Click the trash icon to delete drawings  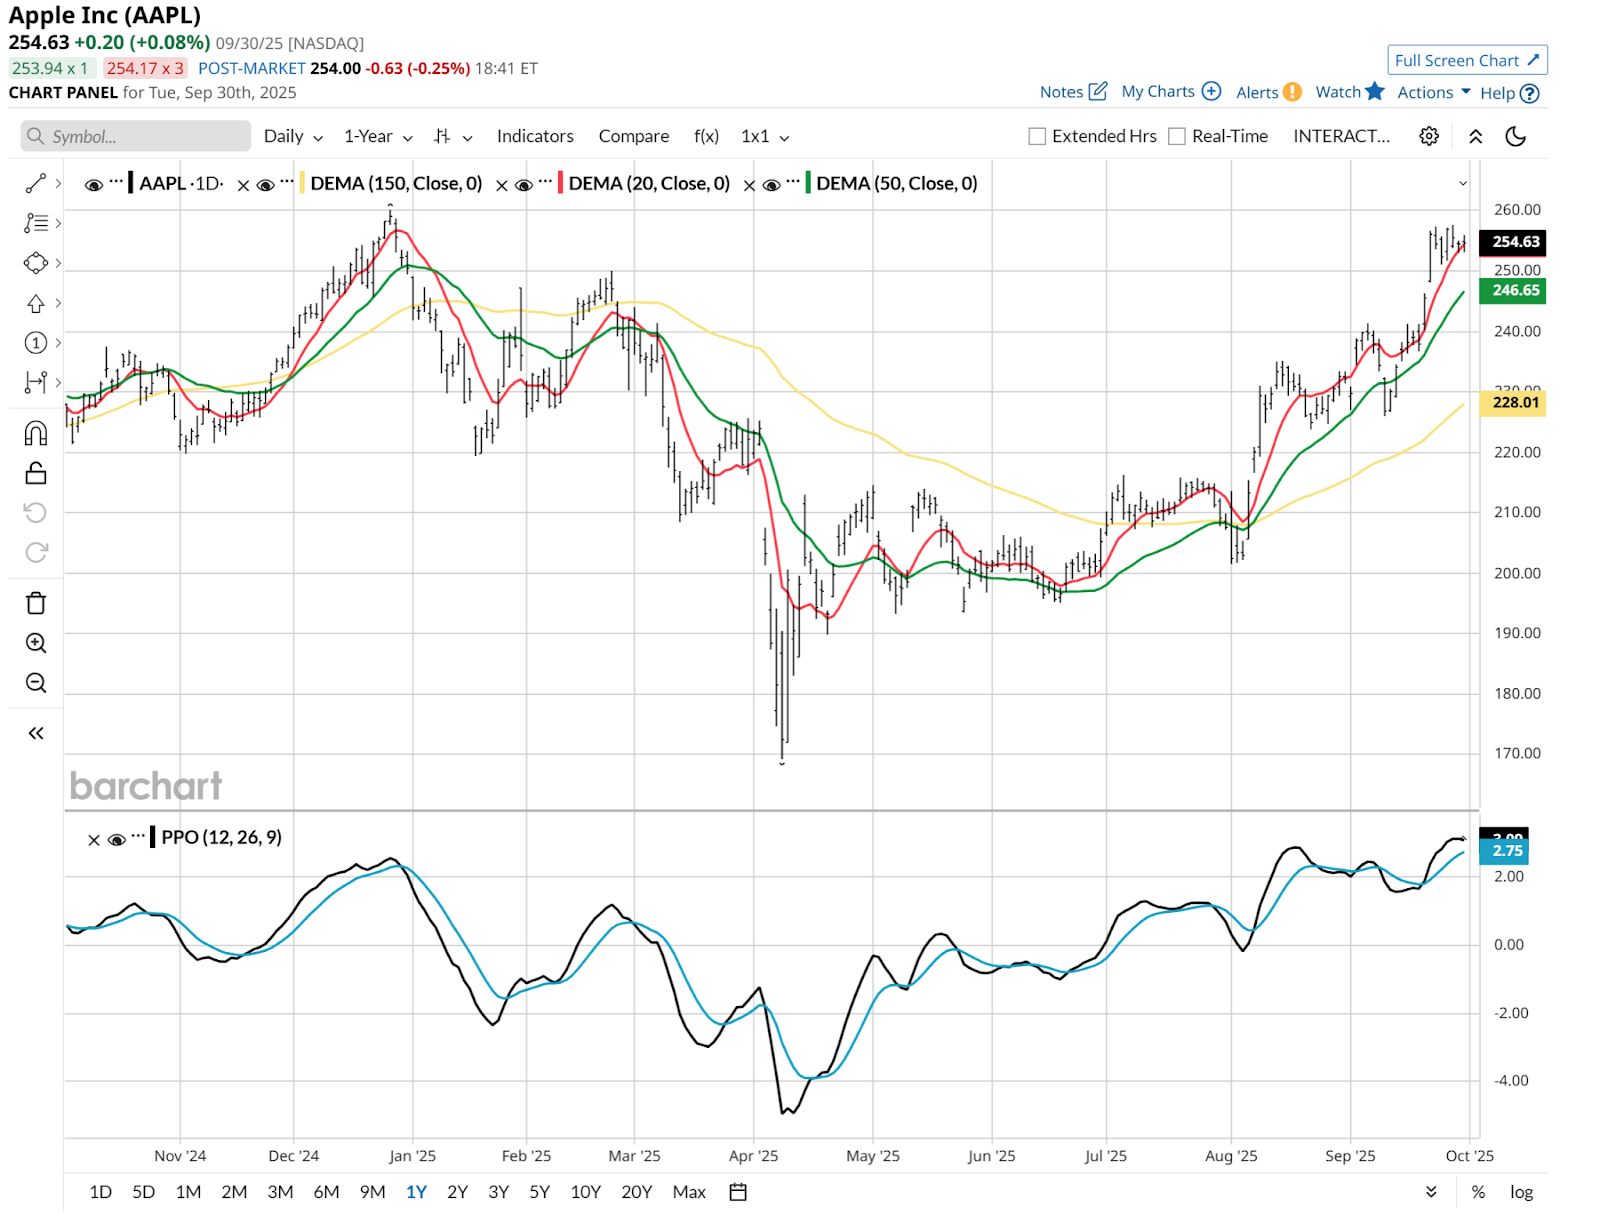[35, 603]
